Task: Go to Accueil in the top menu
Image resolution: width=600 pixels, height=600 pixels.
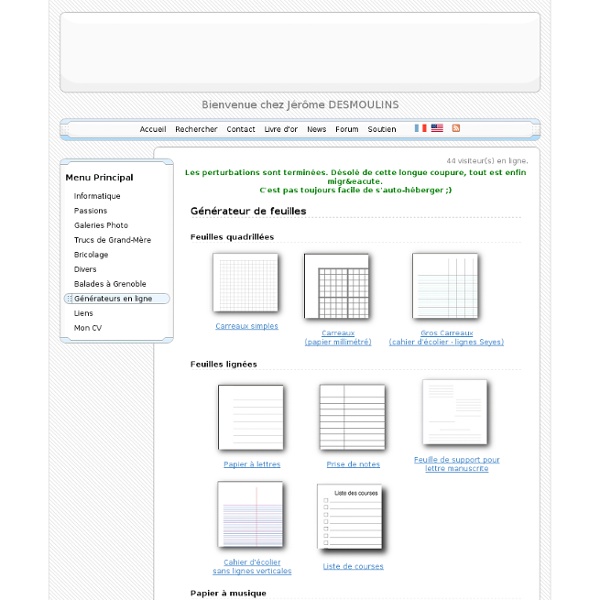Action: point(153,129)
